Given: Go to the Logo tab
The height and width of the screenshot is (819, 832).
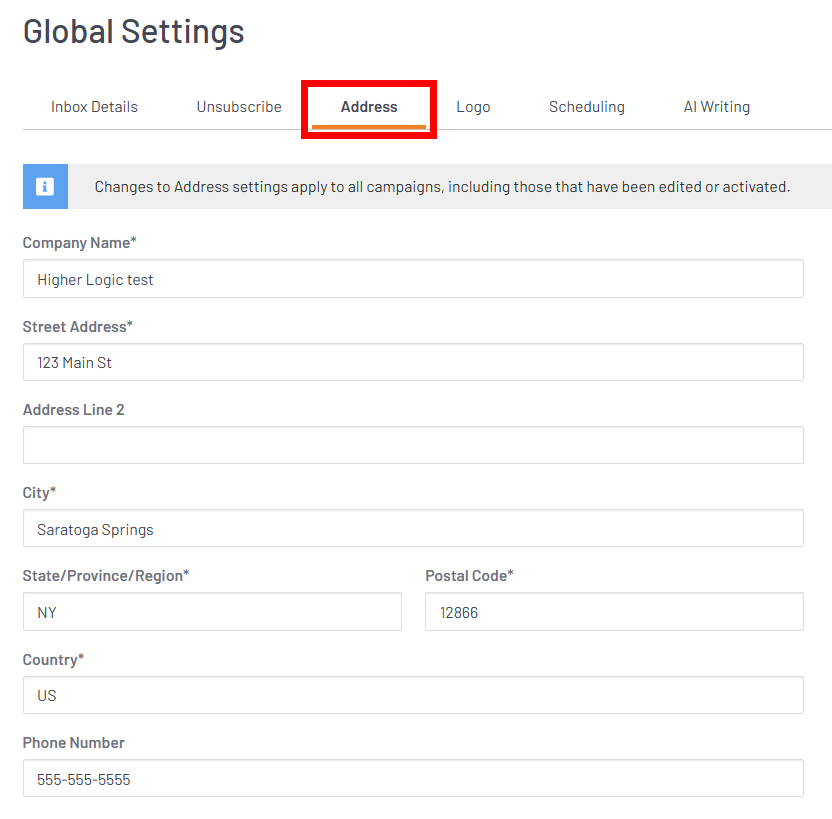Looking at the screenshot, I should click(x=473, y=107).
